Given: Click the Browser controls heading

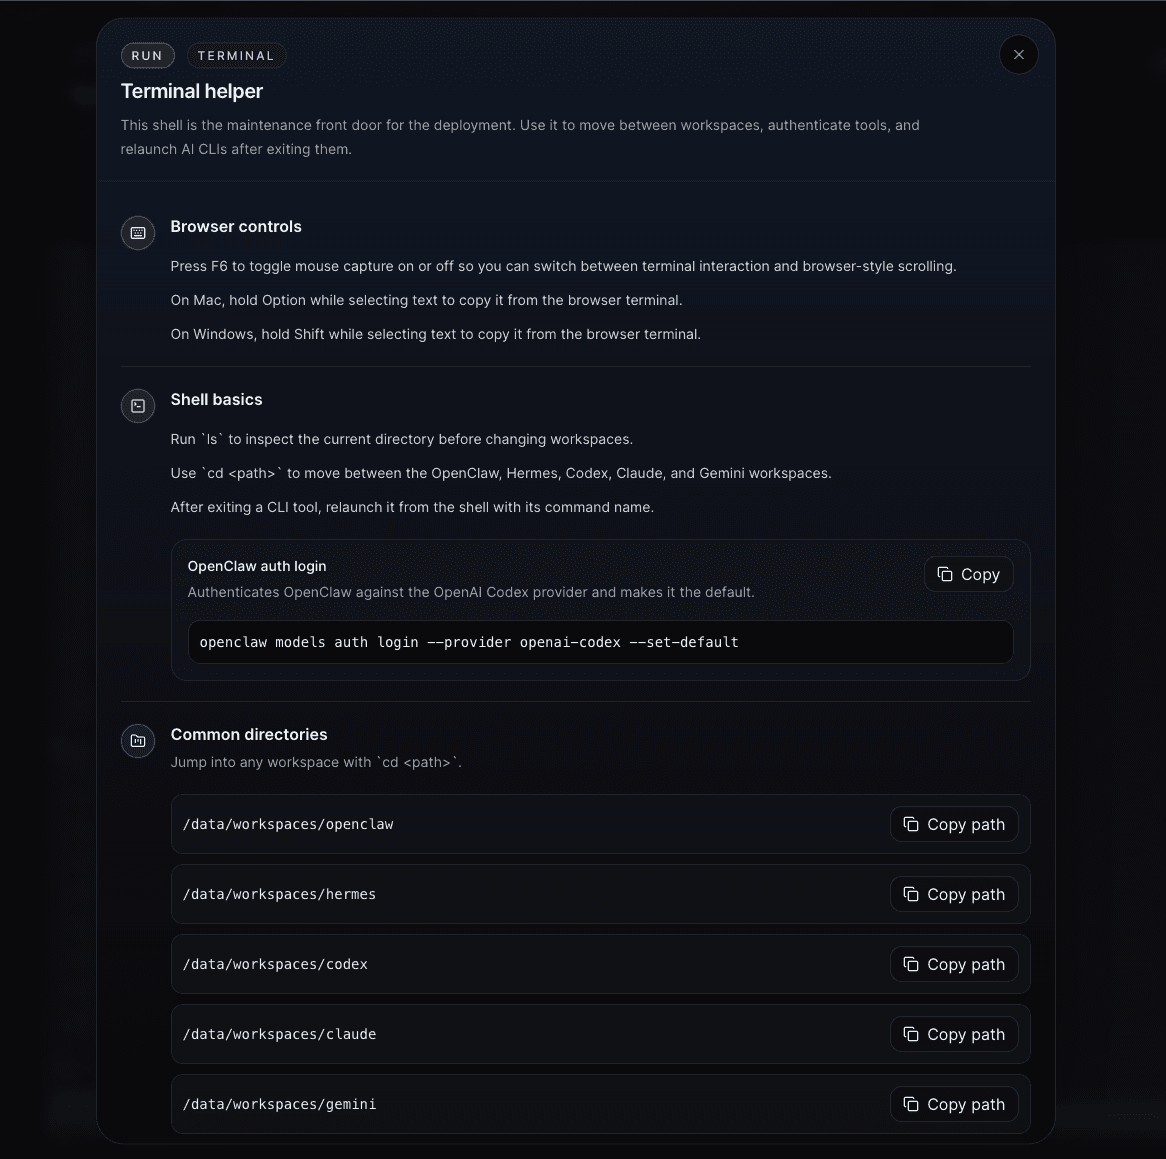Looking at the screenshot, I should point(236,227).
